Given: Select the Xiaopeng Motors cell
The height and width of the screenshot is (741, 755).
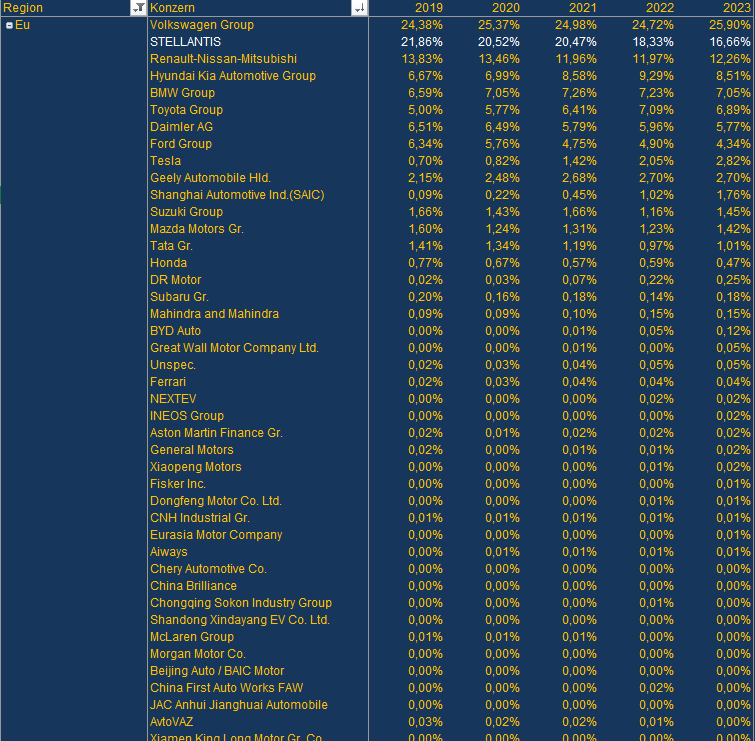Looking at the screenshot, I should coord(196,467).
